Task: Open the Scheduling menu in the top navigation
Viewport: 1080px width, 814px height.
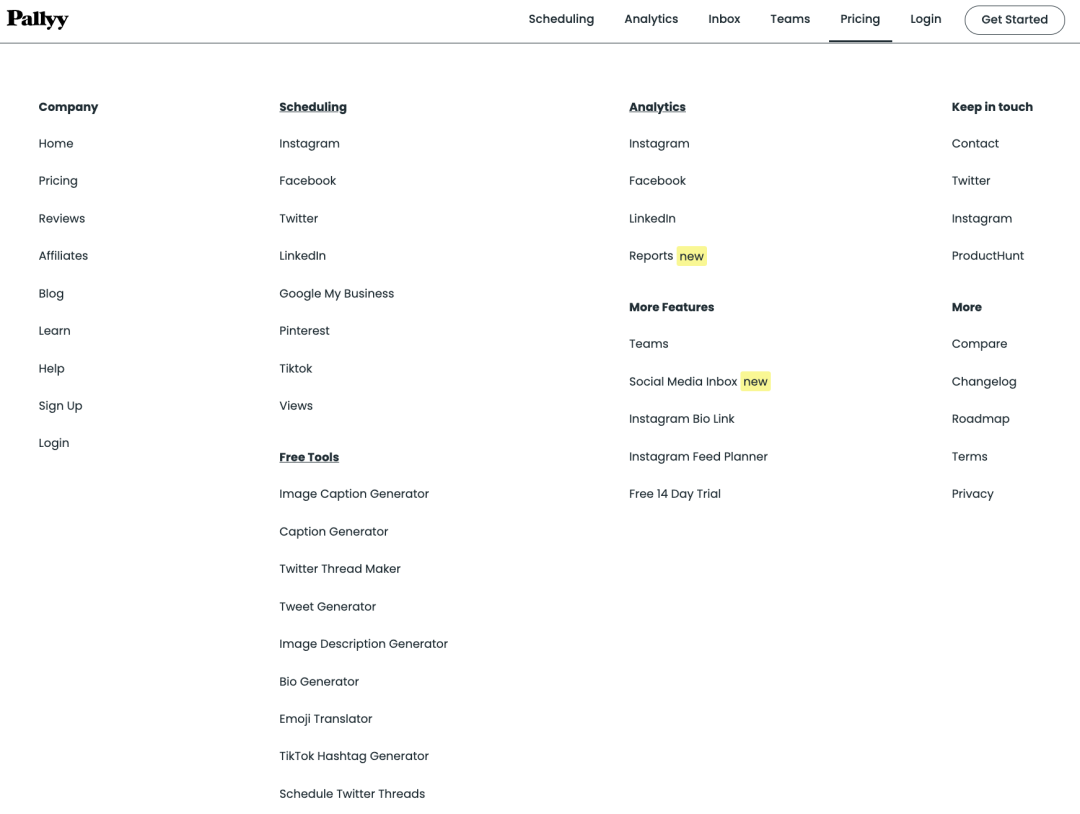Action: coord(561,19)
